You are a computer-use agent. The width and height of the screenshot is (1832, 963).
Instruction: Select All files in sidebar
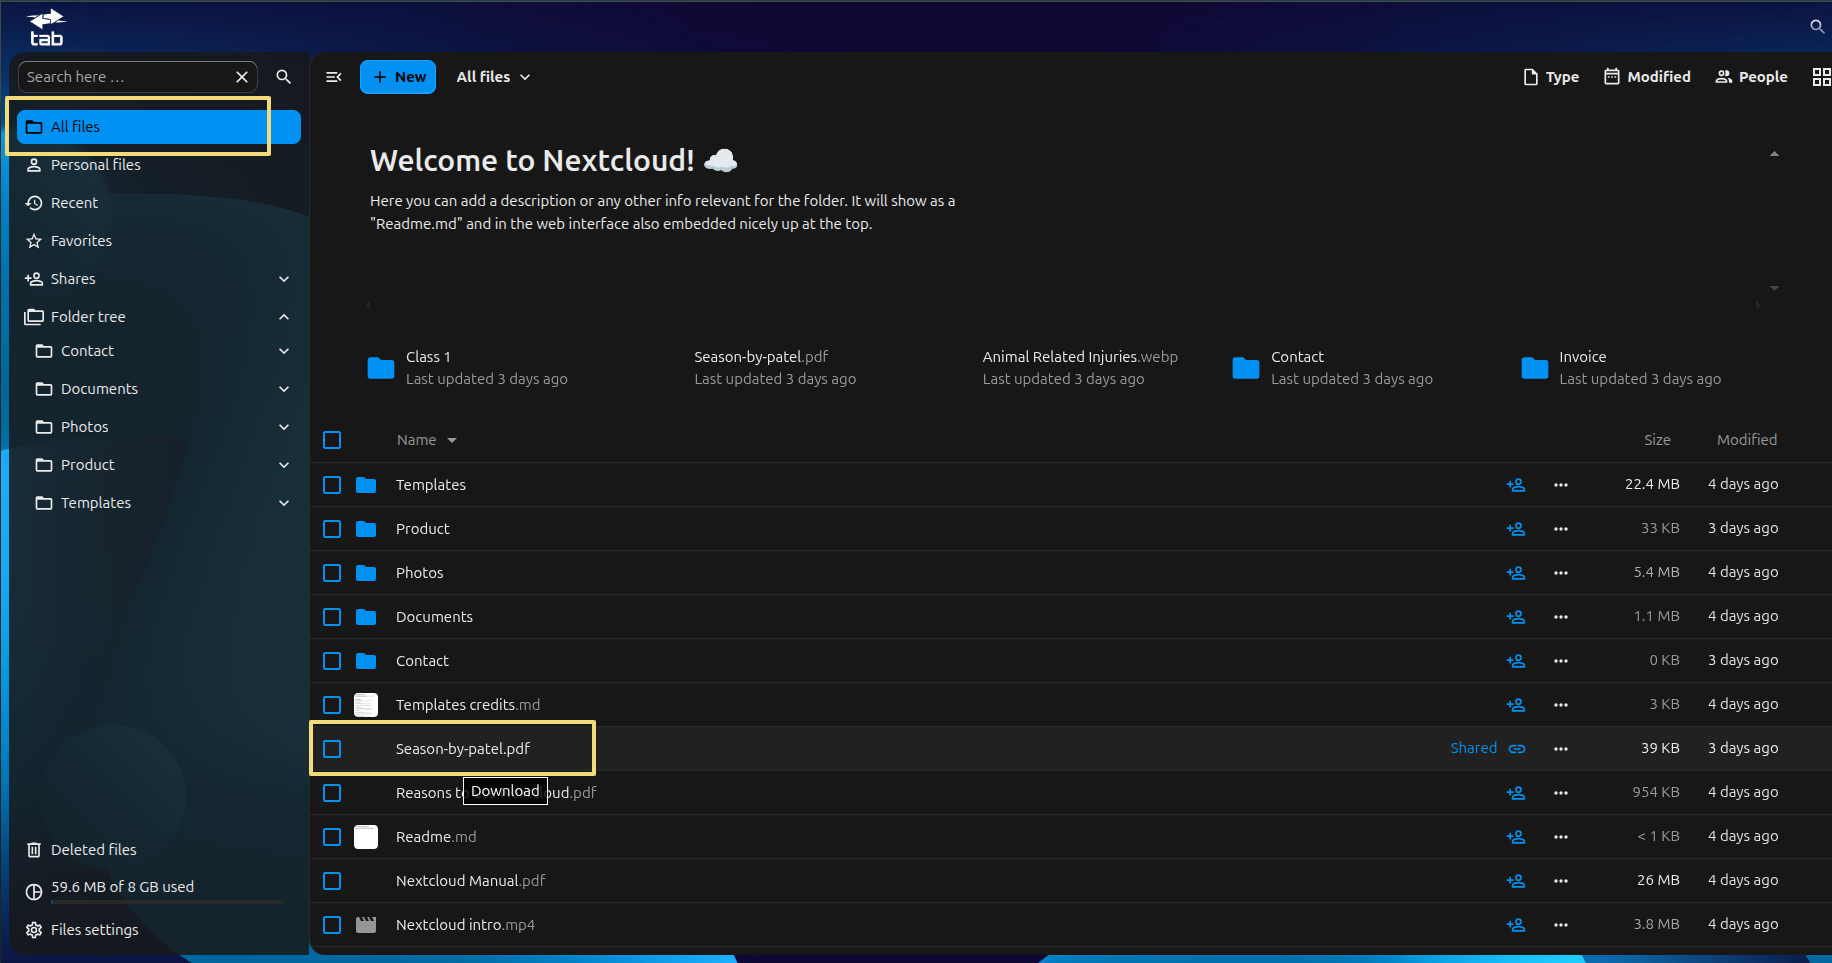pyautogui.click(x=158, y=127)
